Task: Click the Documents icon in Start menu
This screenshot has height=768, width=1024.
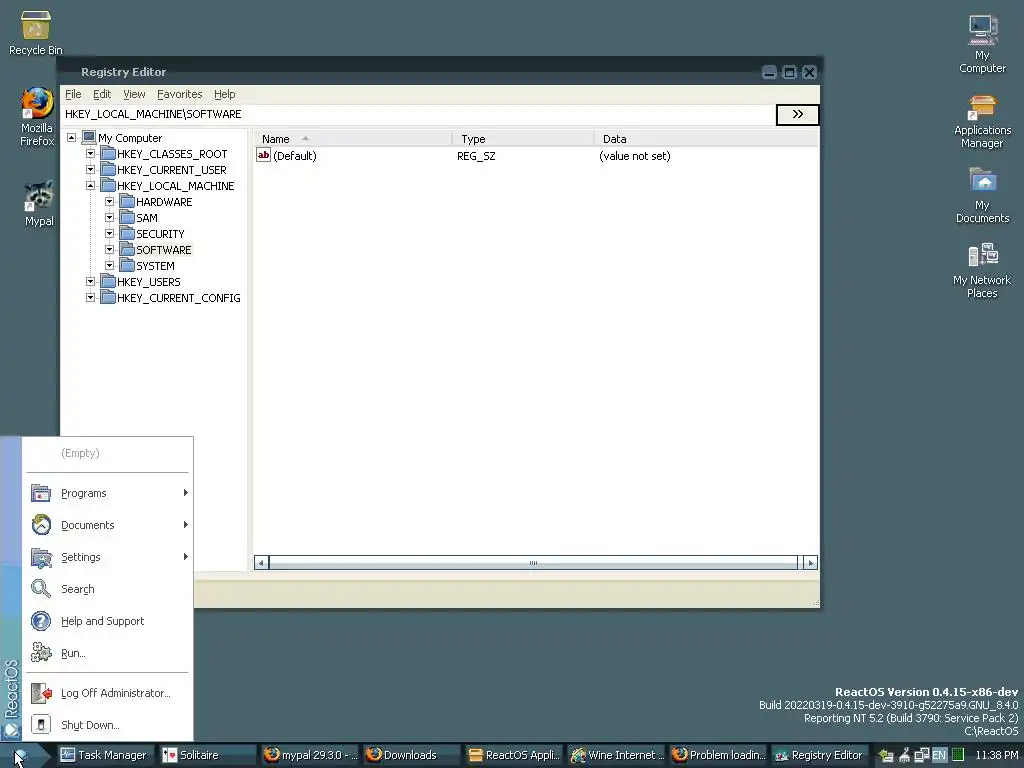Action: (x=41, y=525)
